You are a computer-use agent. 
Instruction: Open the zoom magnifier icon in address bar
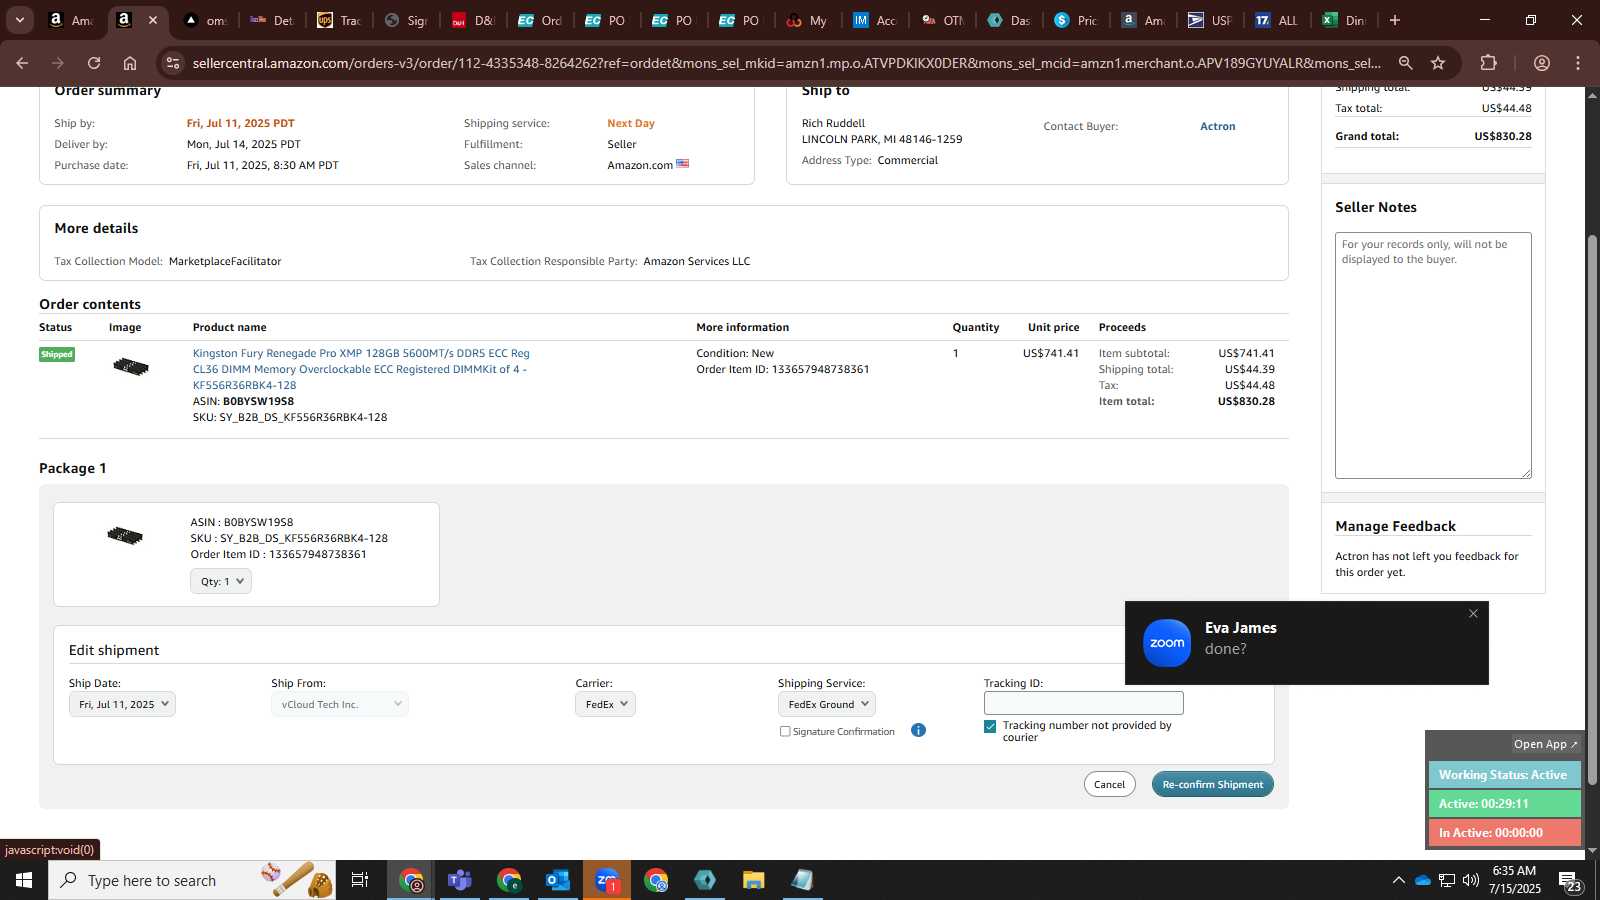click(x=1405, y=63)
